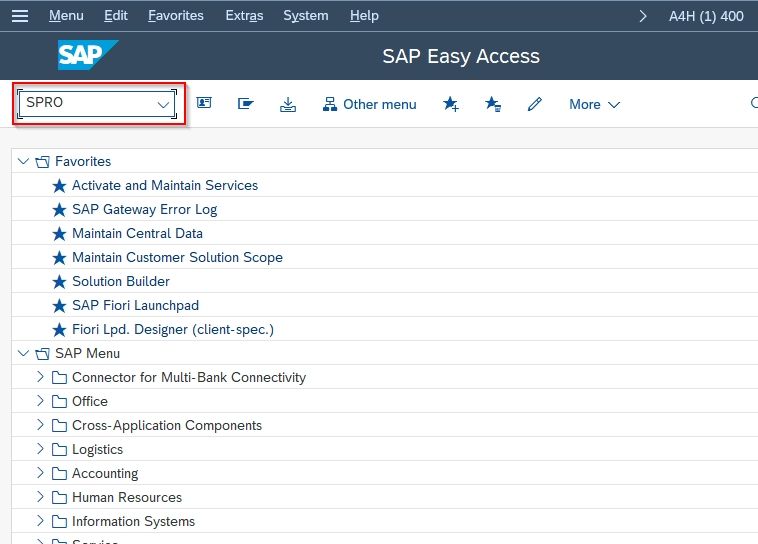This screenshot has width=758, height=544.
Task: Expand Connector for Multi-Bank Connectivity folder
Action: pos(41,377)
